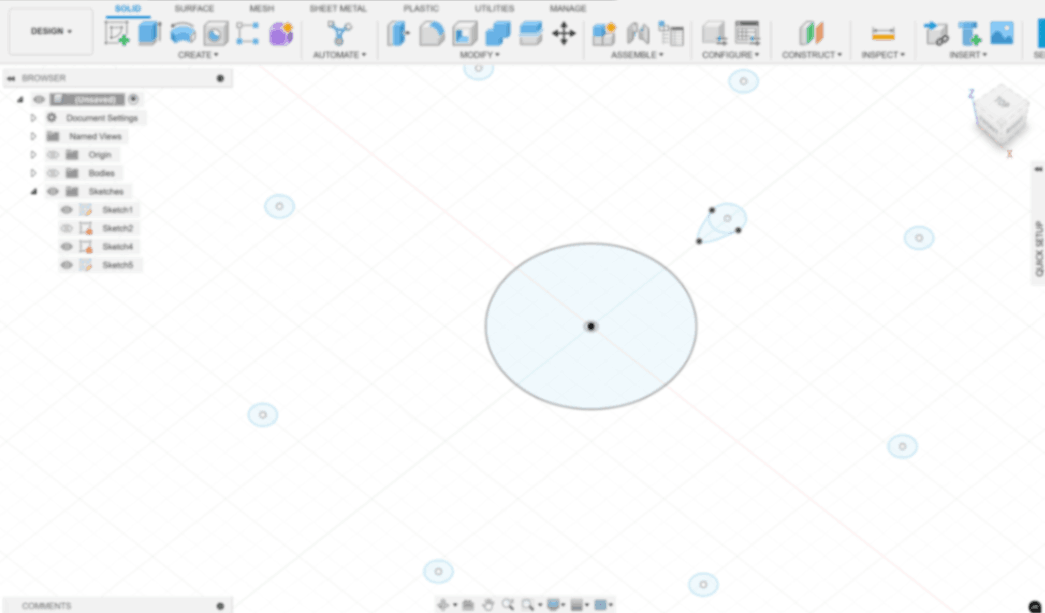Expand the Bodies folder node
1045x613 pixels.
tap(33, 173)
